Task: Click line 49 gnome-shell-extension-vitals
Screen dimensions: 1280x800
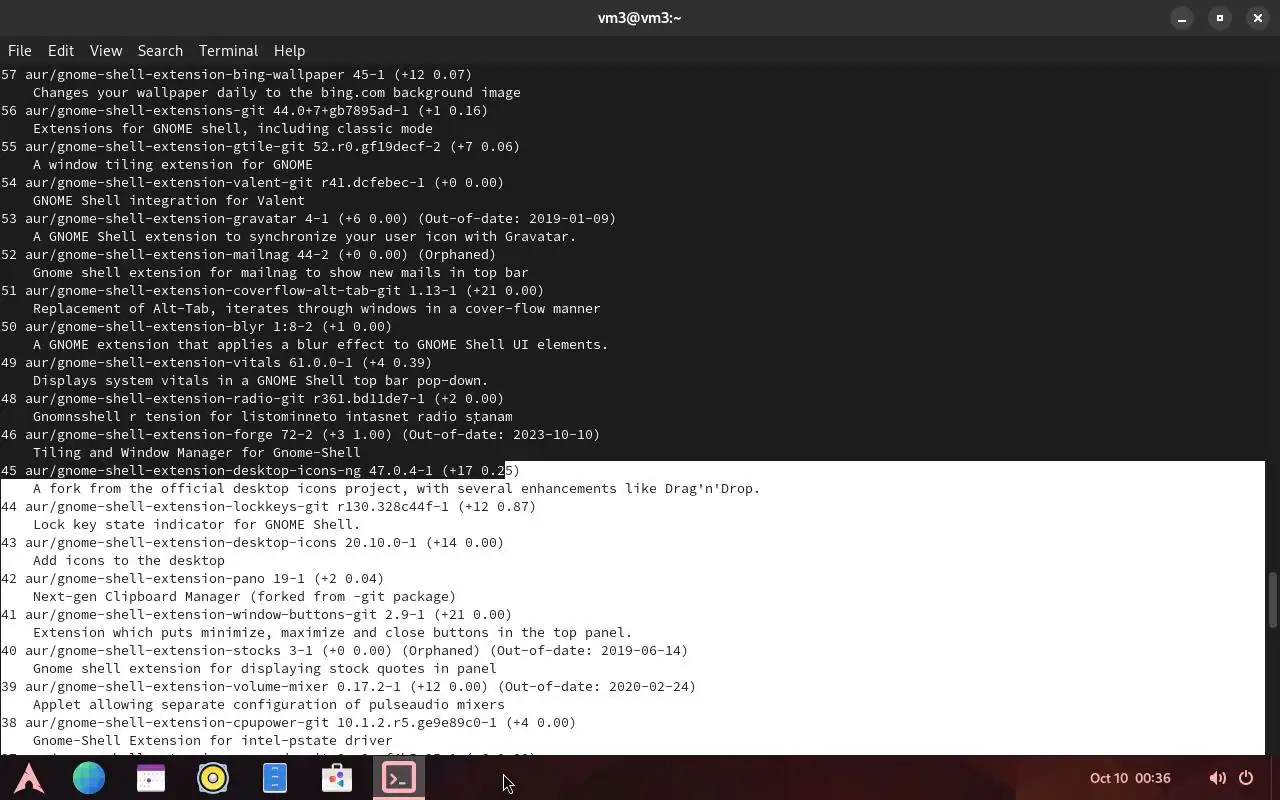Action: pyautogui.click(x=216, y=363)
